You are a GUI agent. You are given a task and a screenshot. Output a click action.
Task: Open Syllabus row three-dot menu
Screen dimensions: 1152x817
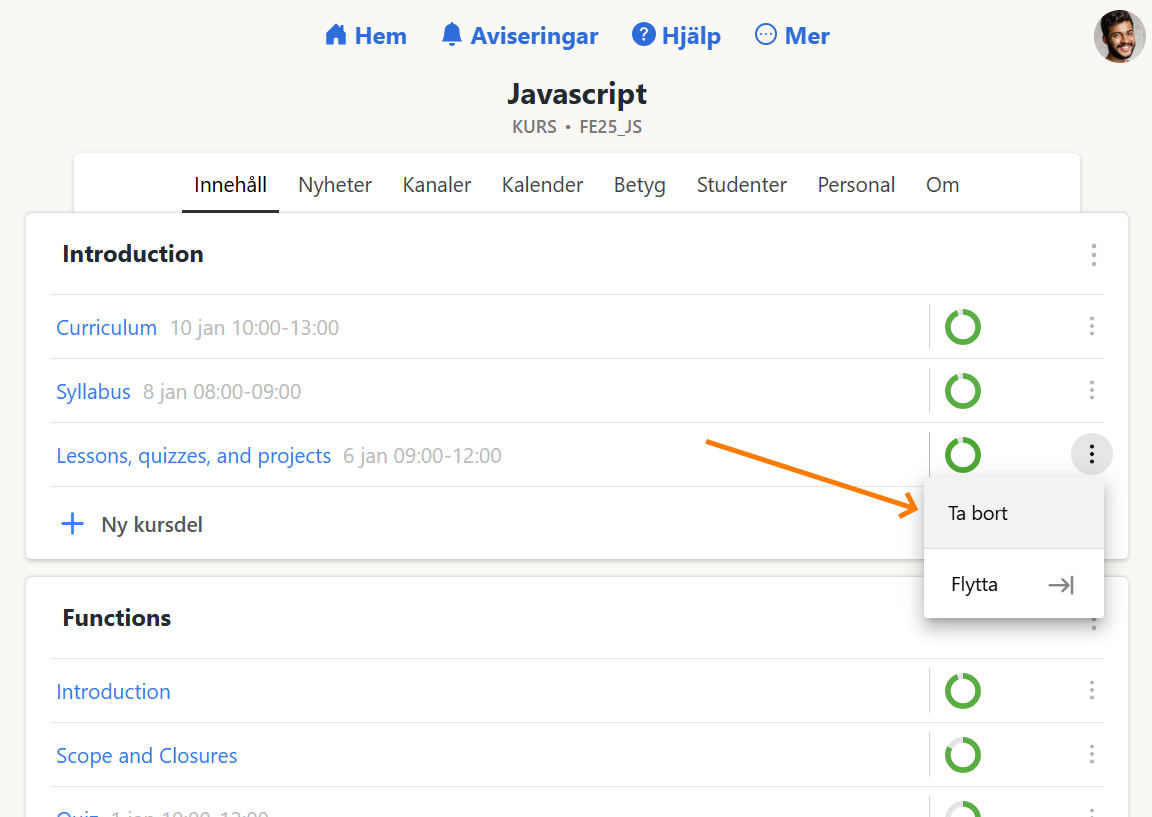coord(1091,391)
